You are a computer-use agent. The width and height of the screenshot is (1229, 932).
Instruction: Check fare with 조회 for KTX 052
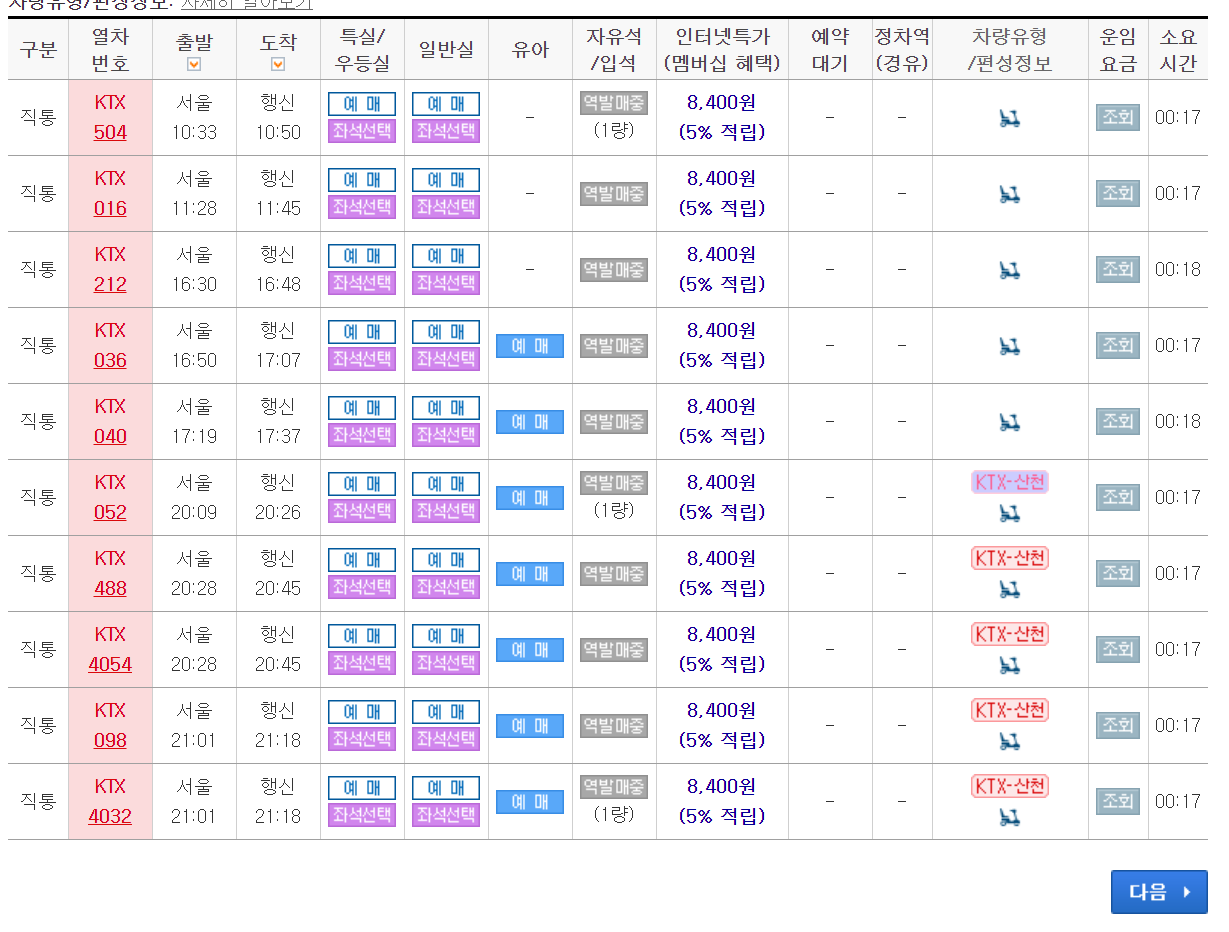click(x=1118, y=497)
